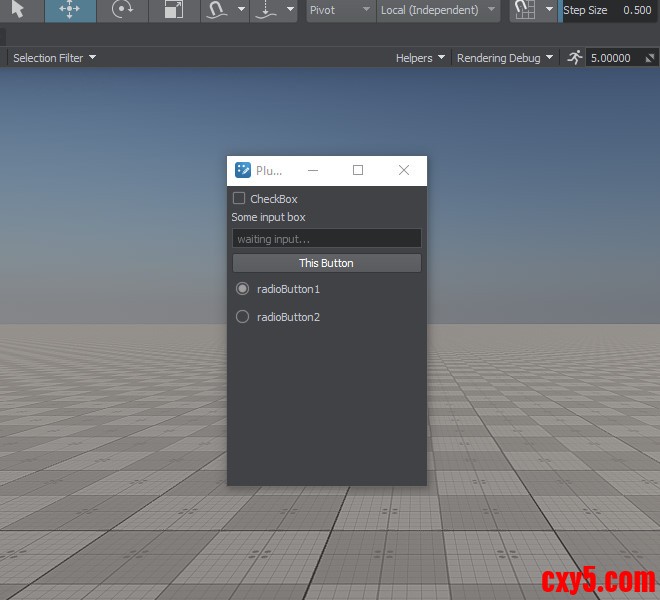
Task: Select the arrow selection tool
Action: click(x=18, y=10)
